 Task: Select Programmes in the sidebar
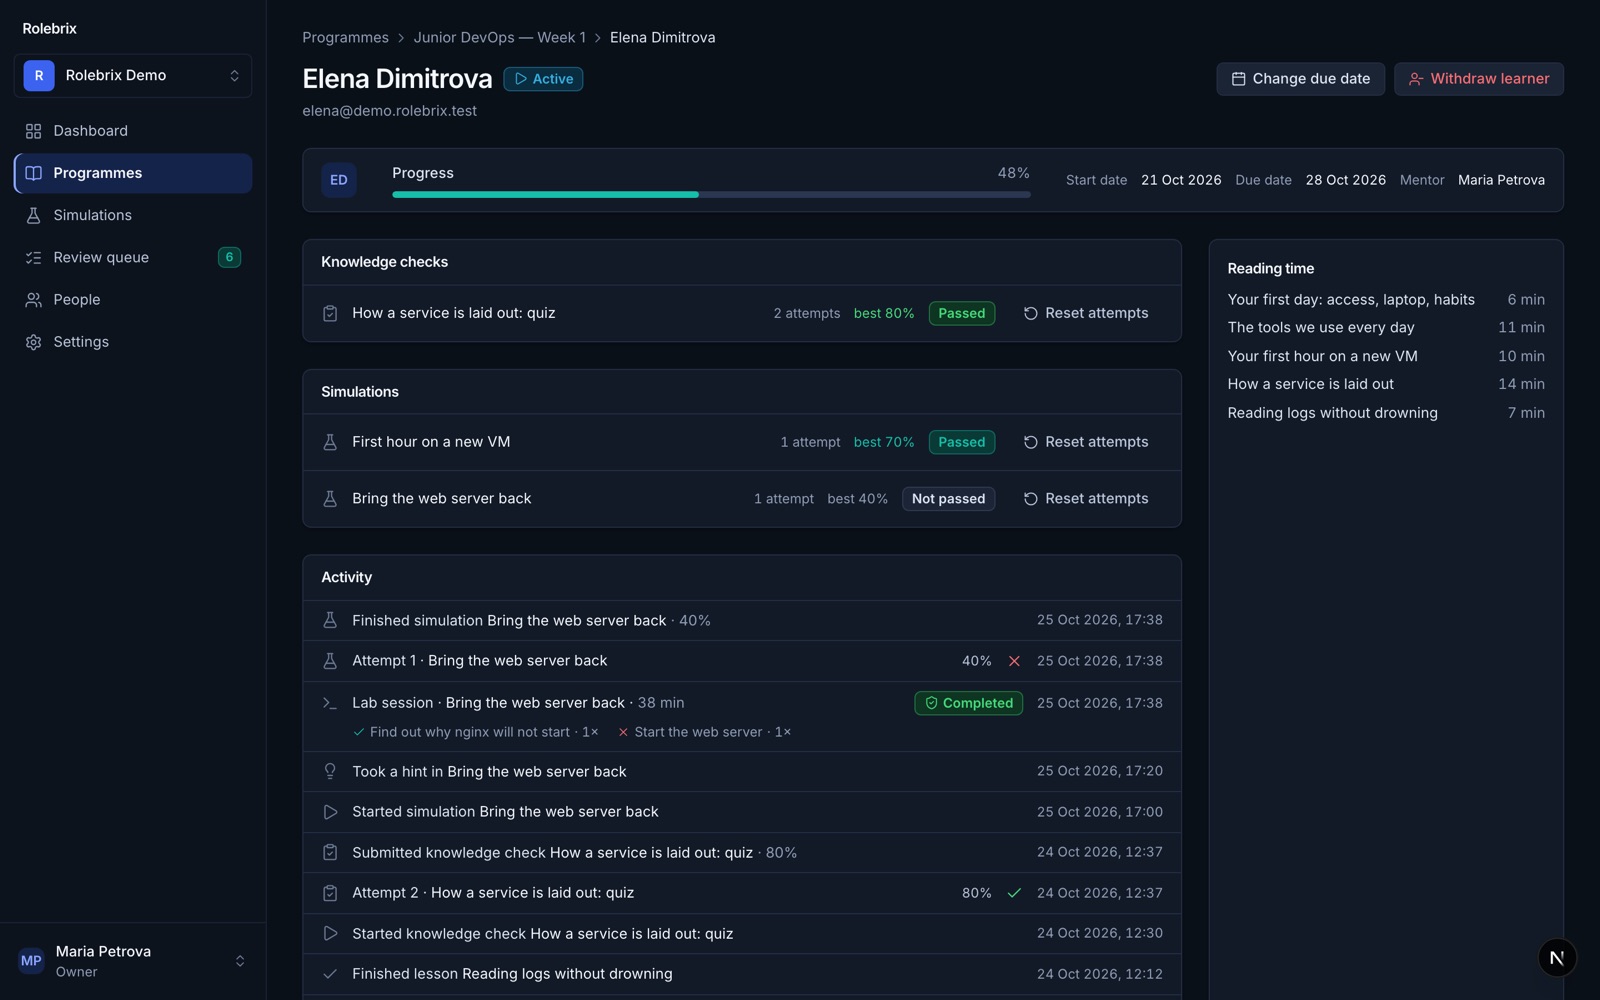(x=133, y=173)
